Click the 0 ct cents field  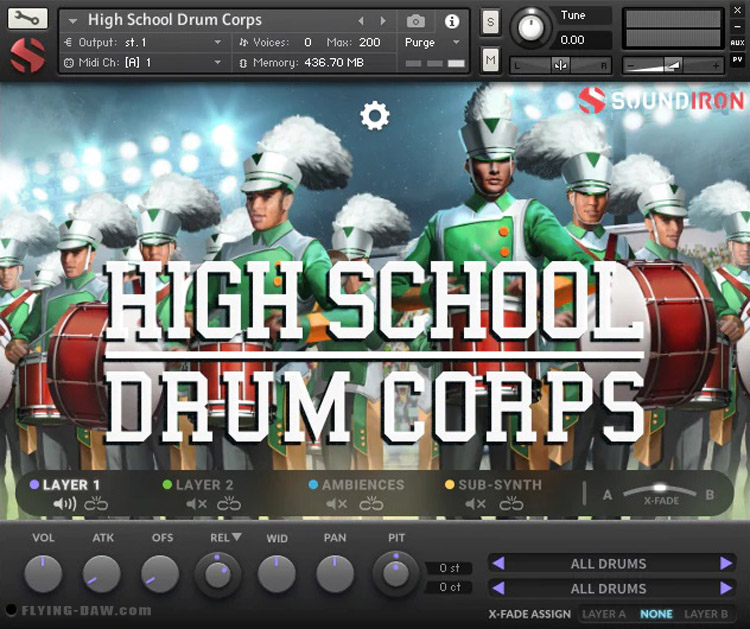449,587
